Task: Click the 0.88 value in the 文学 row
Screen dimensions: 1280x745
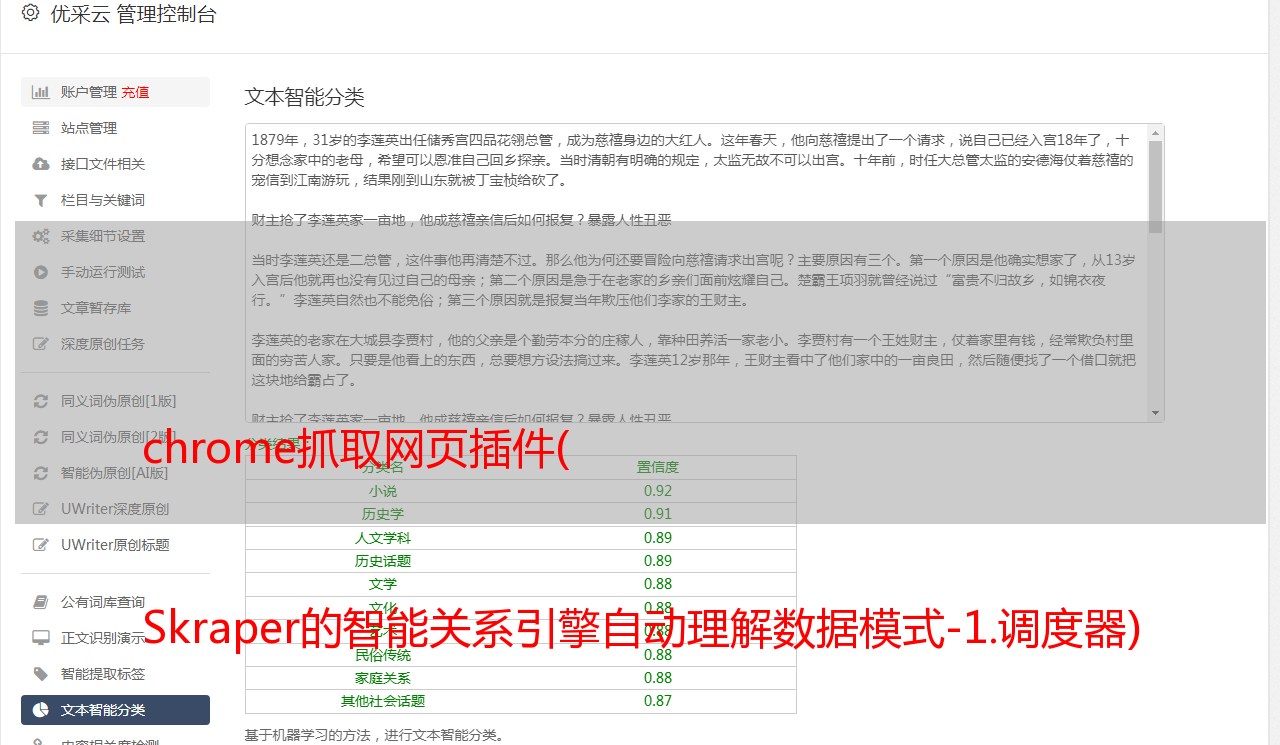Action: [x=658, y=584]
